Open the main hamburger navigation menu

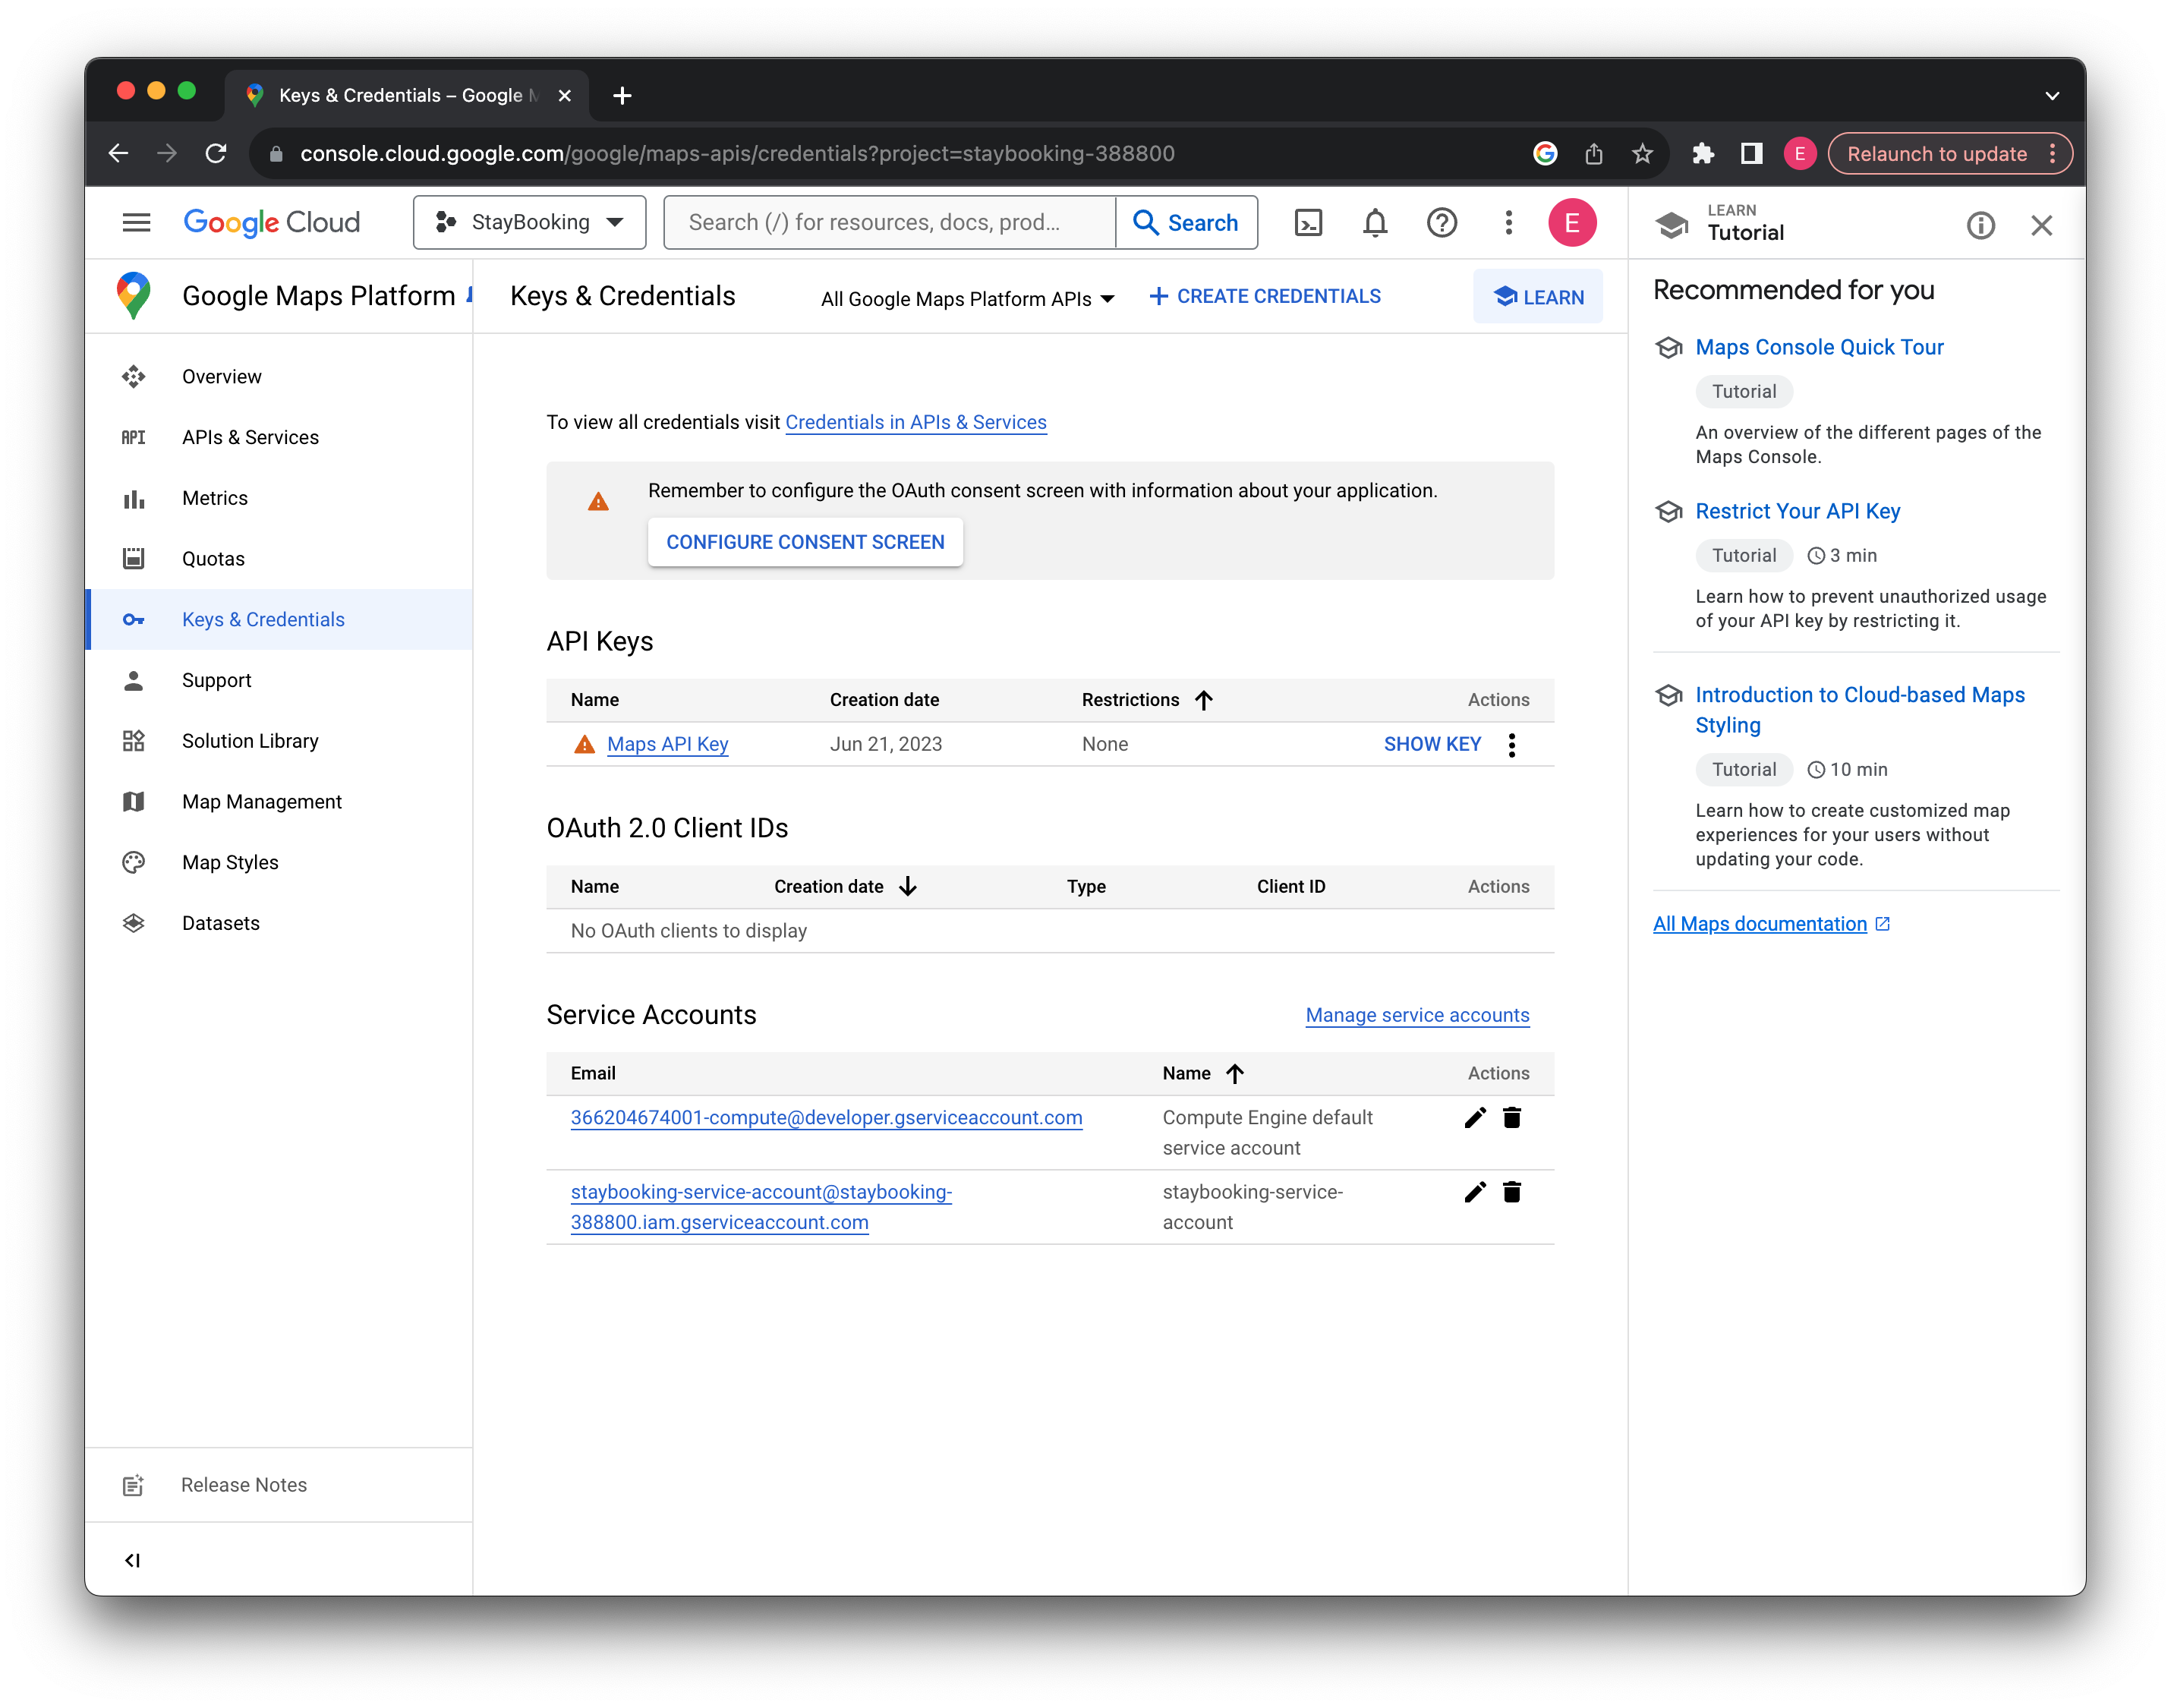136,222
